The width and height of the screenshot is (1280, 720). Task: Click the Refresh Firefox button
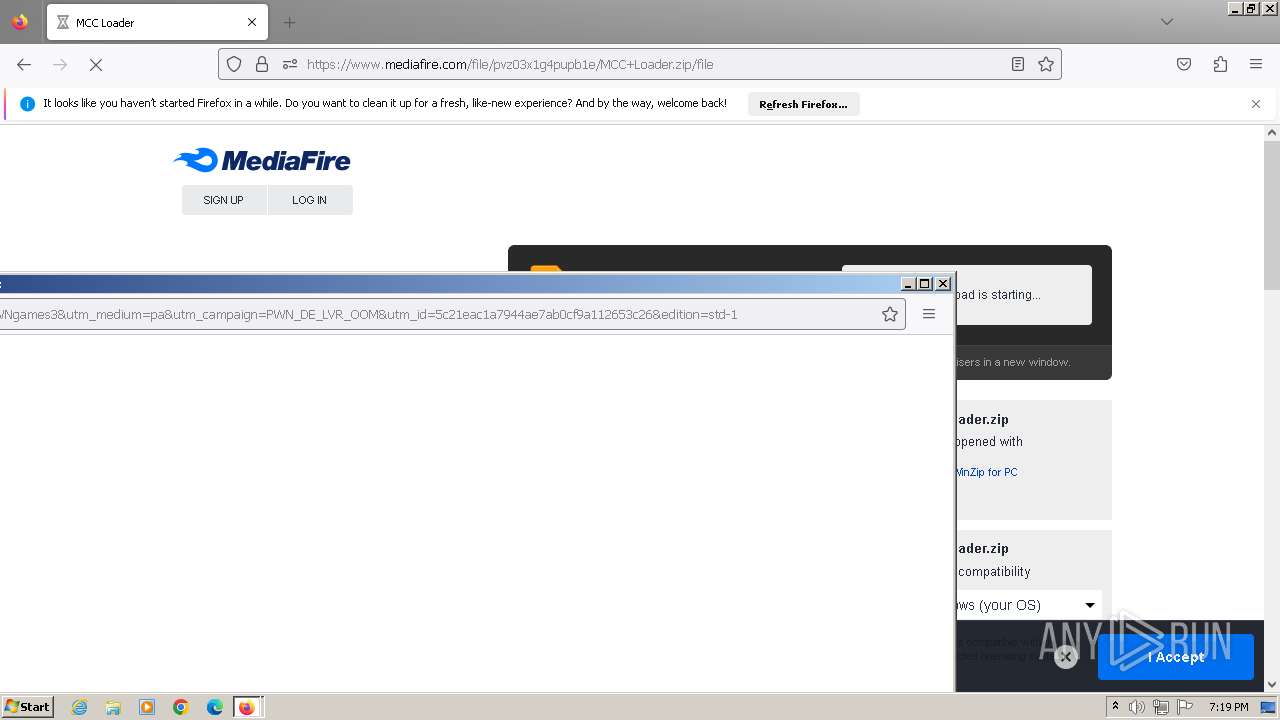point(803,104)
